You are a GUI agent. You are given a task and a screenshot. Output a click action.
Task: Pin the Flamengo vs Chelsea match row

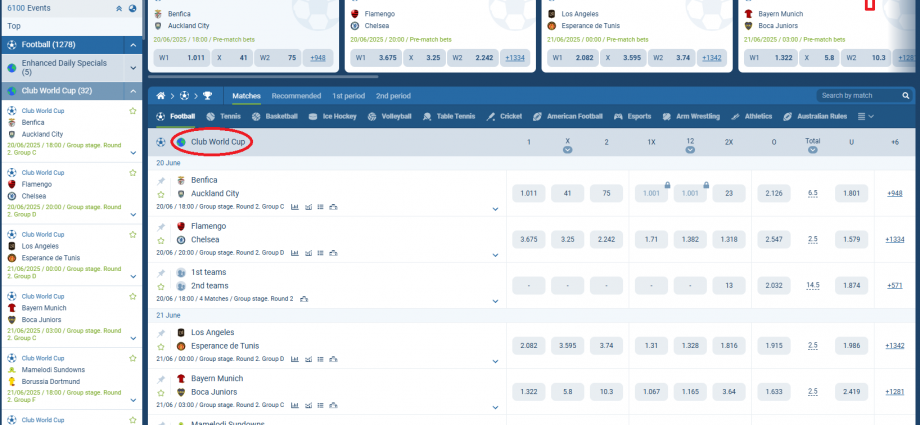coord(161,227)
